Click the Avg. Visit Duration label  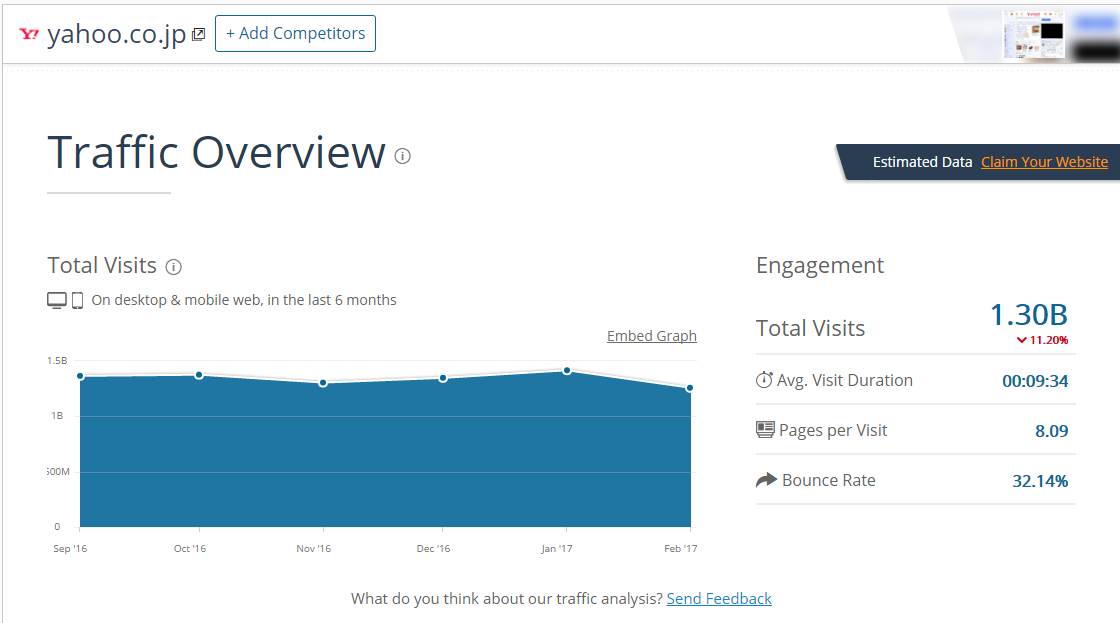pos(845,380)
